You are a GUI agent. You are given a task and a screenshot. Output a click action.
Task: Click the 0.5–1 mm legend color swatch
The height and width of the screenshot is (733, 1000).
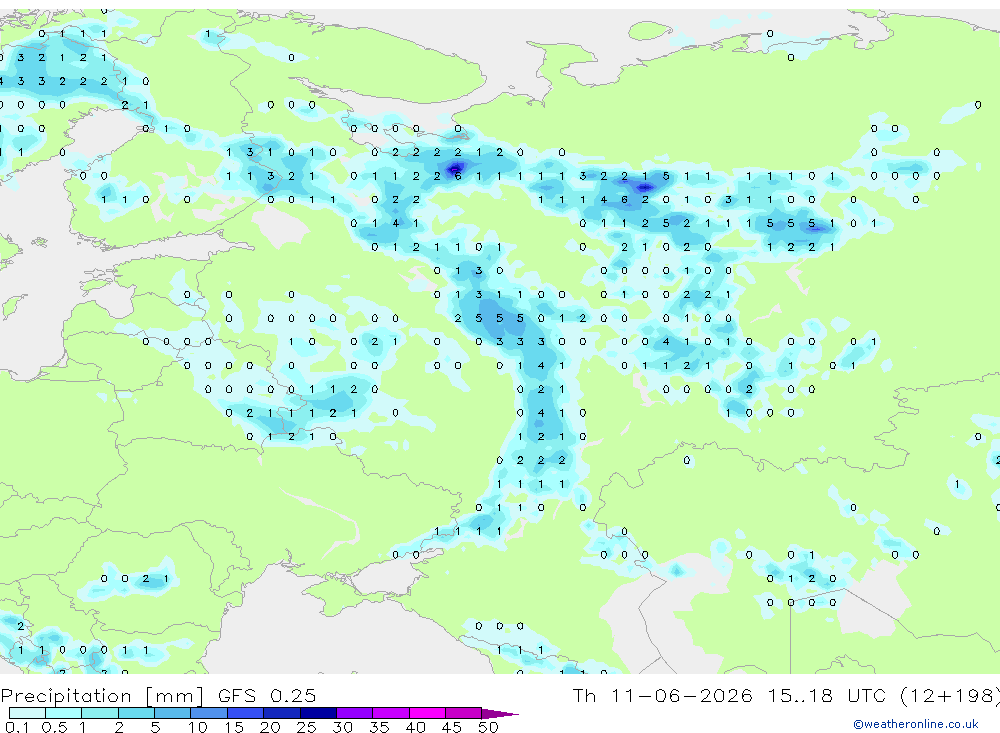coord(64,713)
